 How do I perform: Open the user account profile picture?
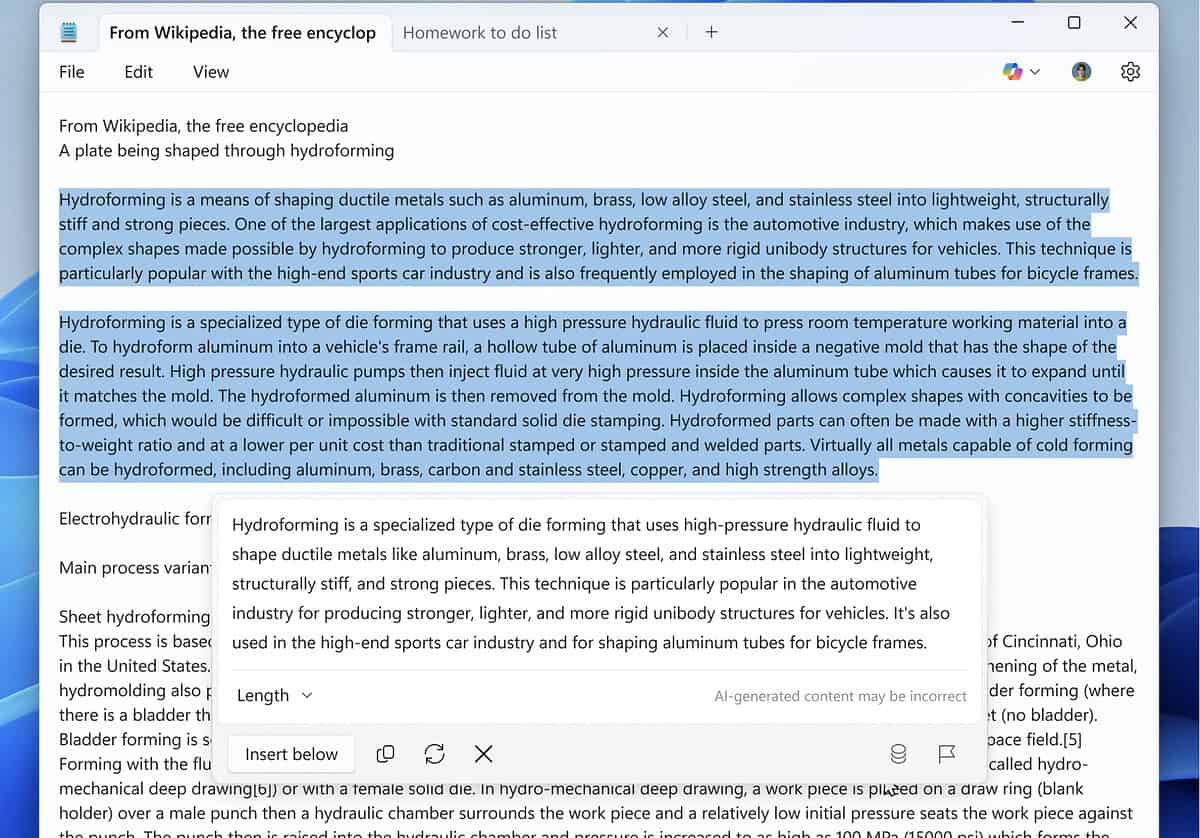coord(1081,71)
